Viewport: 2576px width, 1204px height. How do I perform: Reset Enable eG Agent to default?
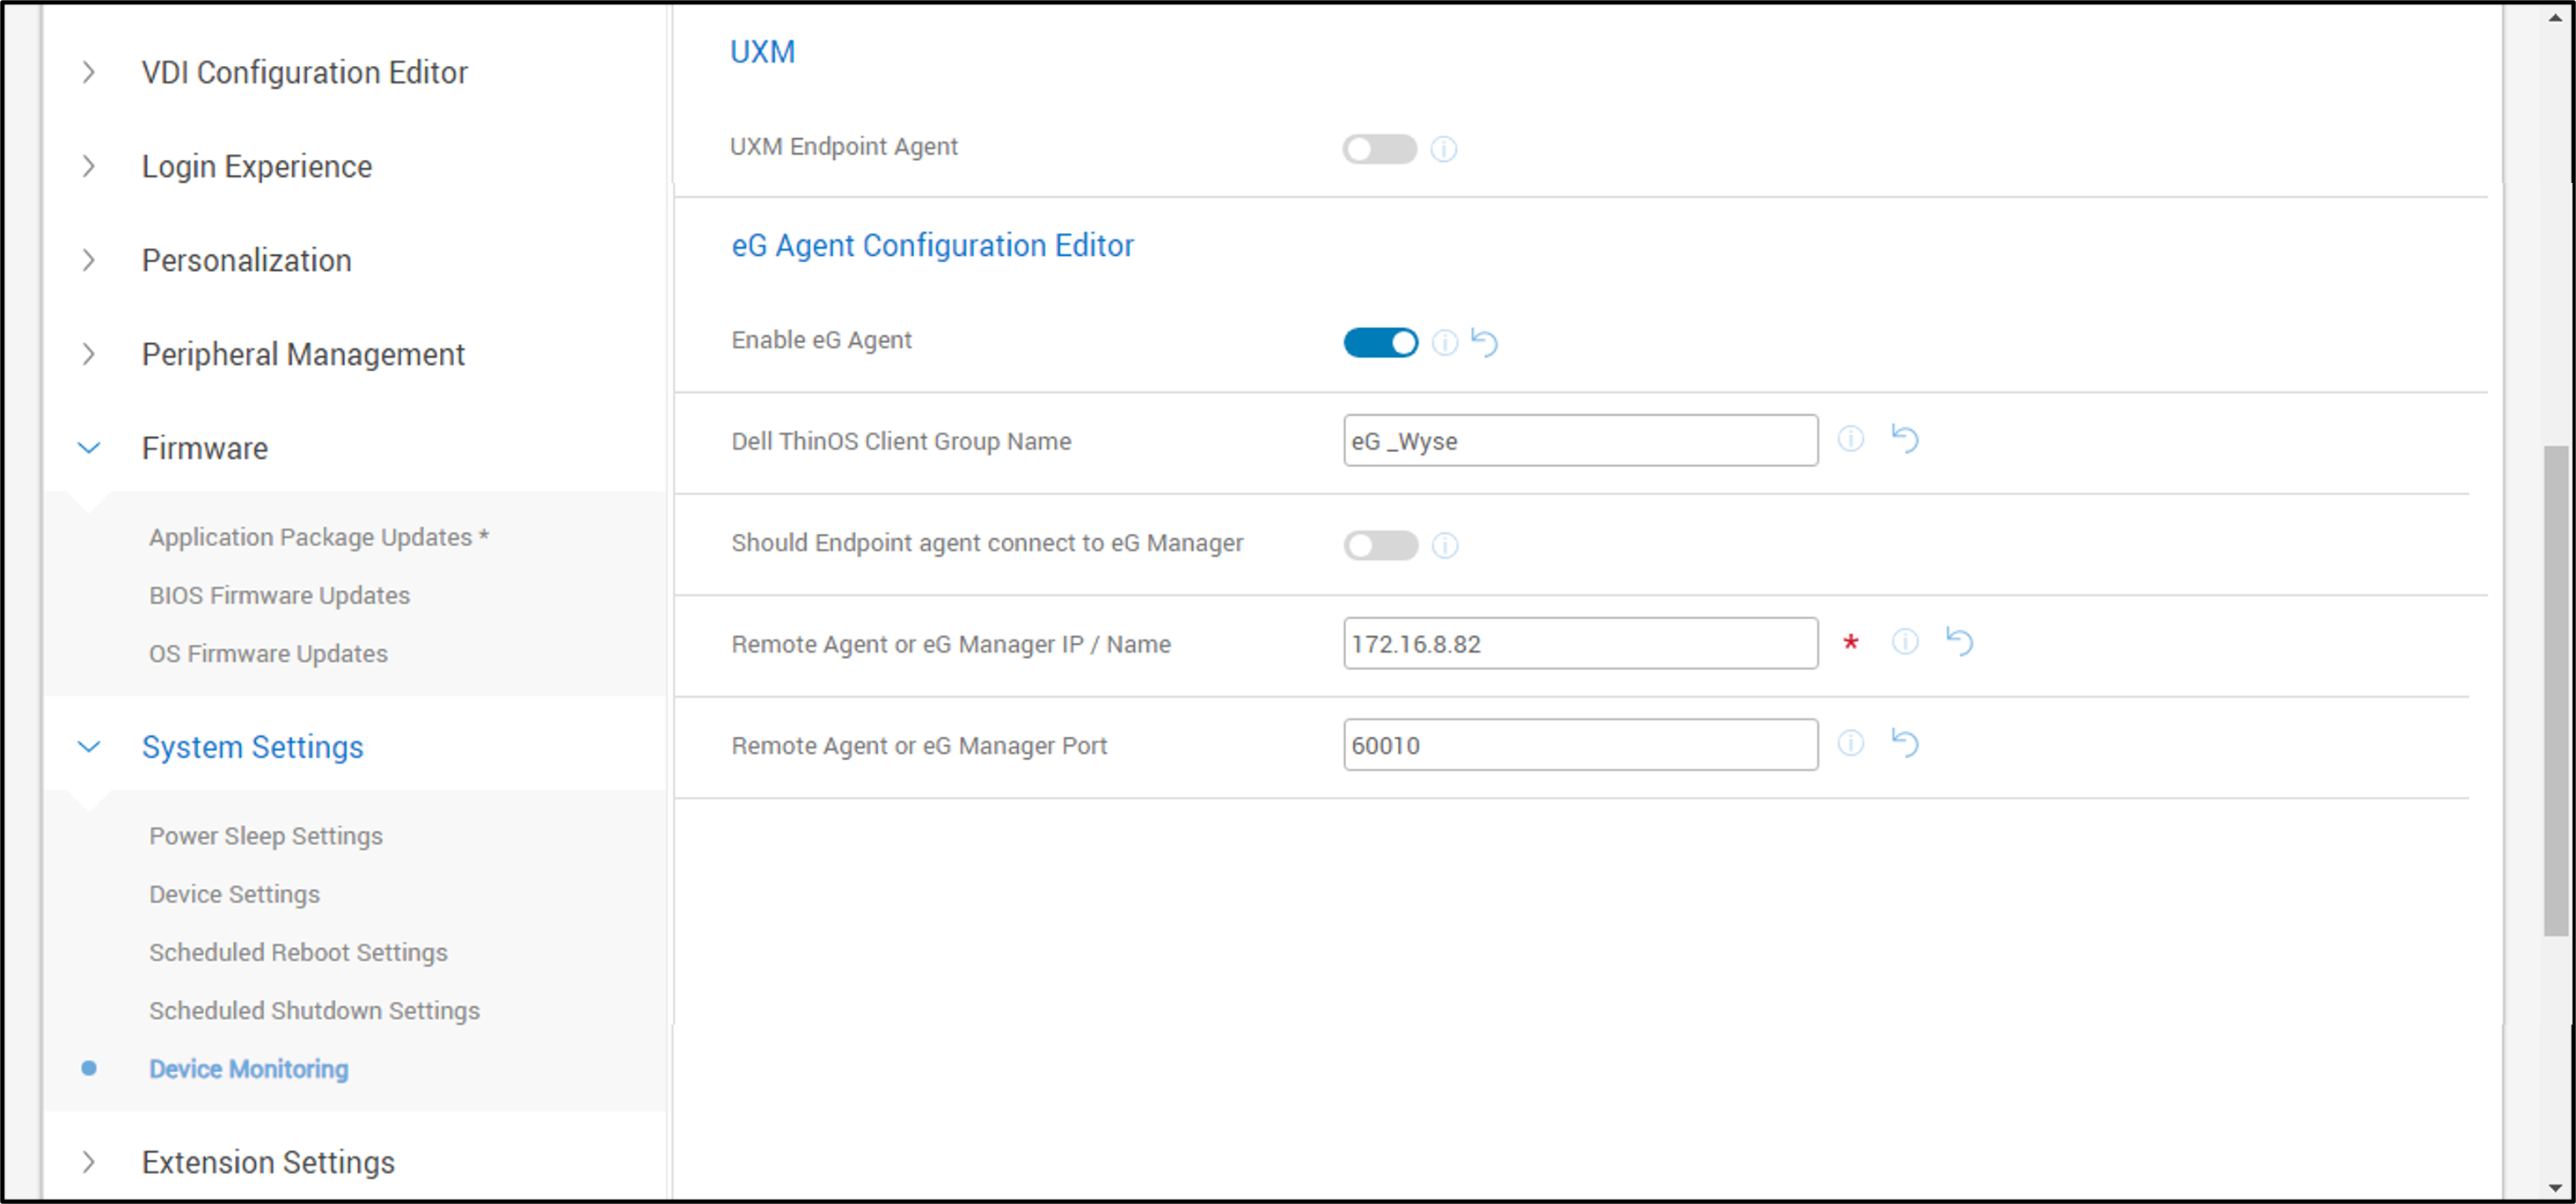pos(1484,343)
